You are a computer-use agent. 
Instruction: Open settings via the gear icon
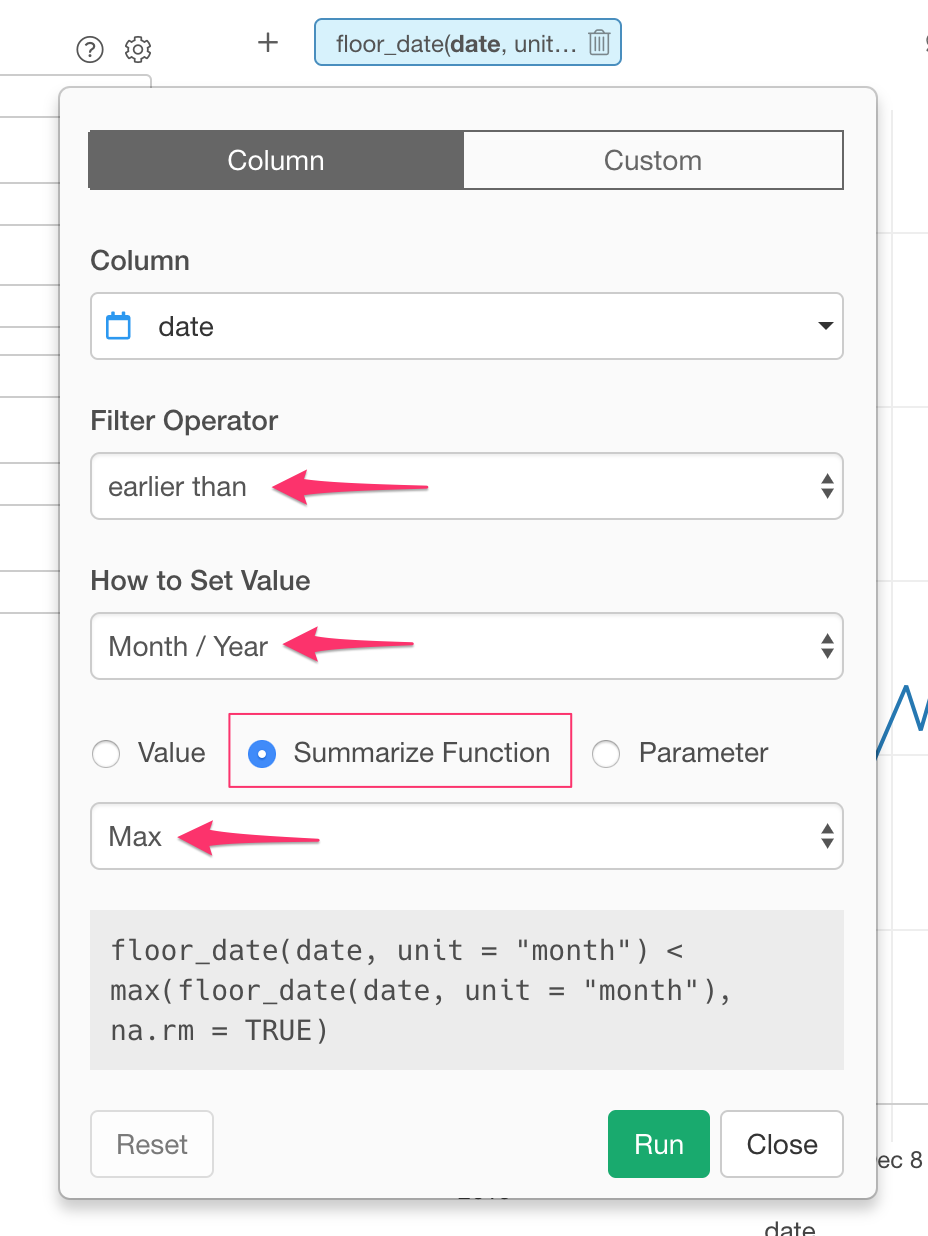[138, 49]
